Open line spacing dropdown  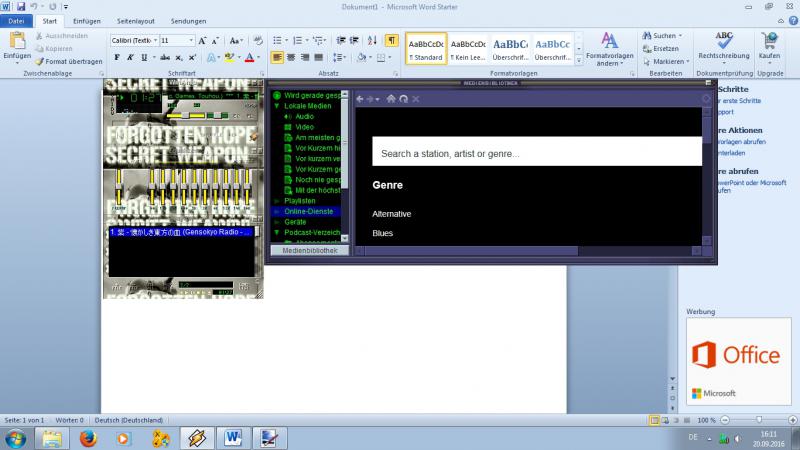[x=339, y=58]
